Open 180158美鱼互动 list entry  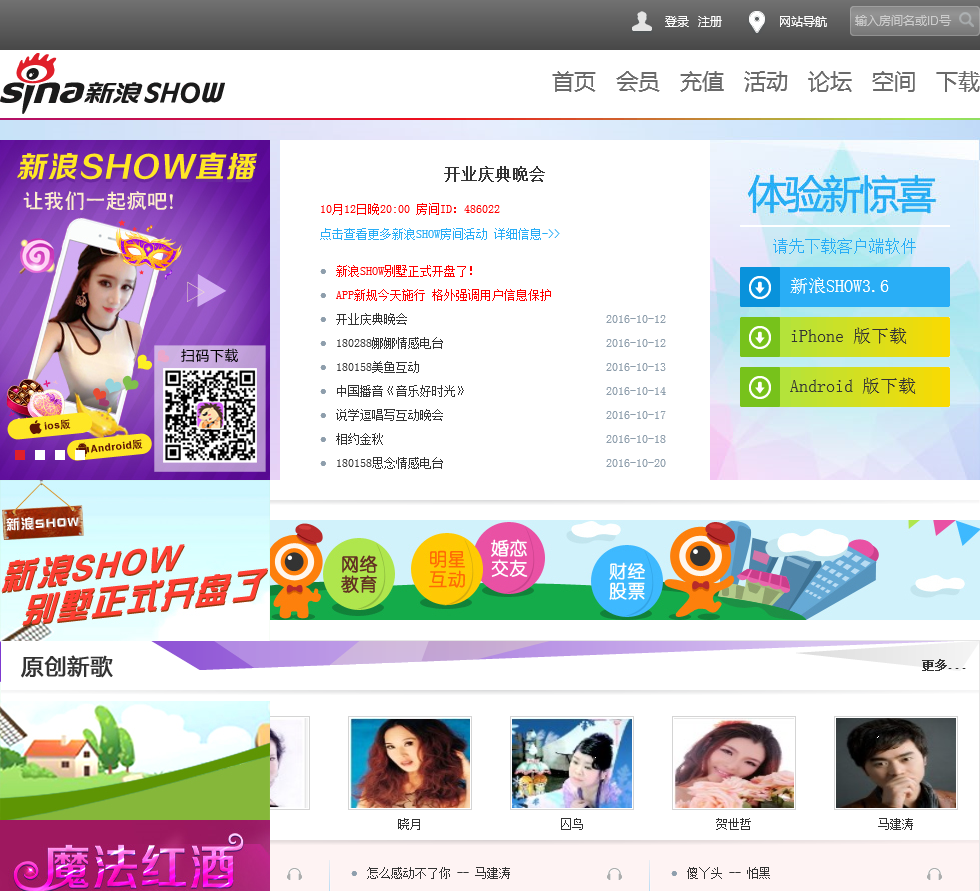378,367
